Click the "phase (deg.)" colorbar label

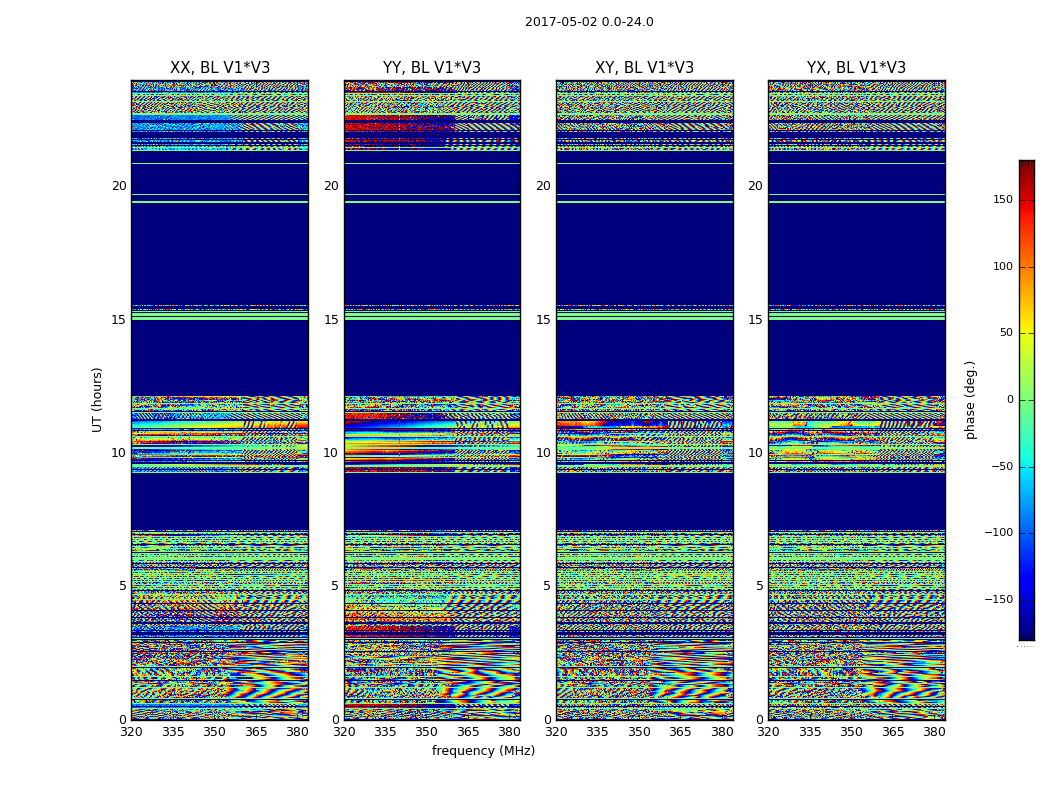click(970, 399)
